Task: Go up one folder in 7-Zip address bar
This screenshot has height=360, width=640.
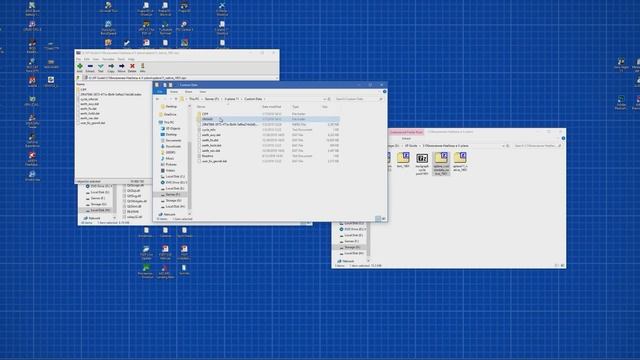Action: click(x=78, y=78)
